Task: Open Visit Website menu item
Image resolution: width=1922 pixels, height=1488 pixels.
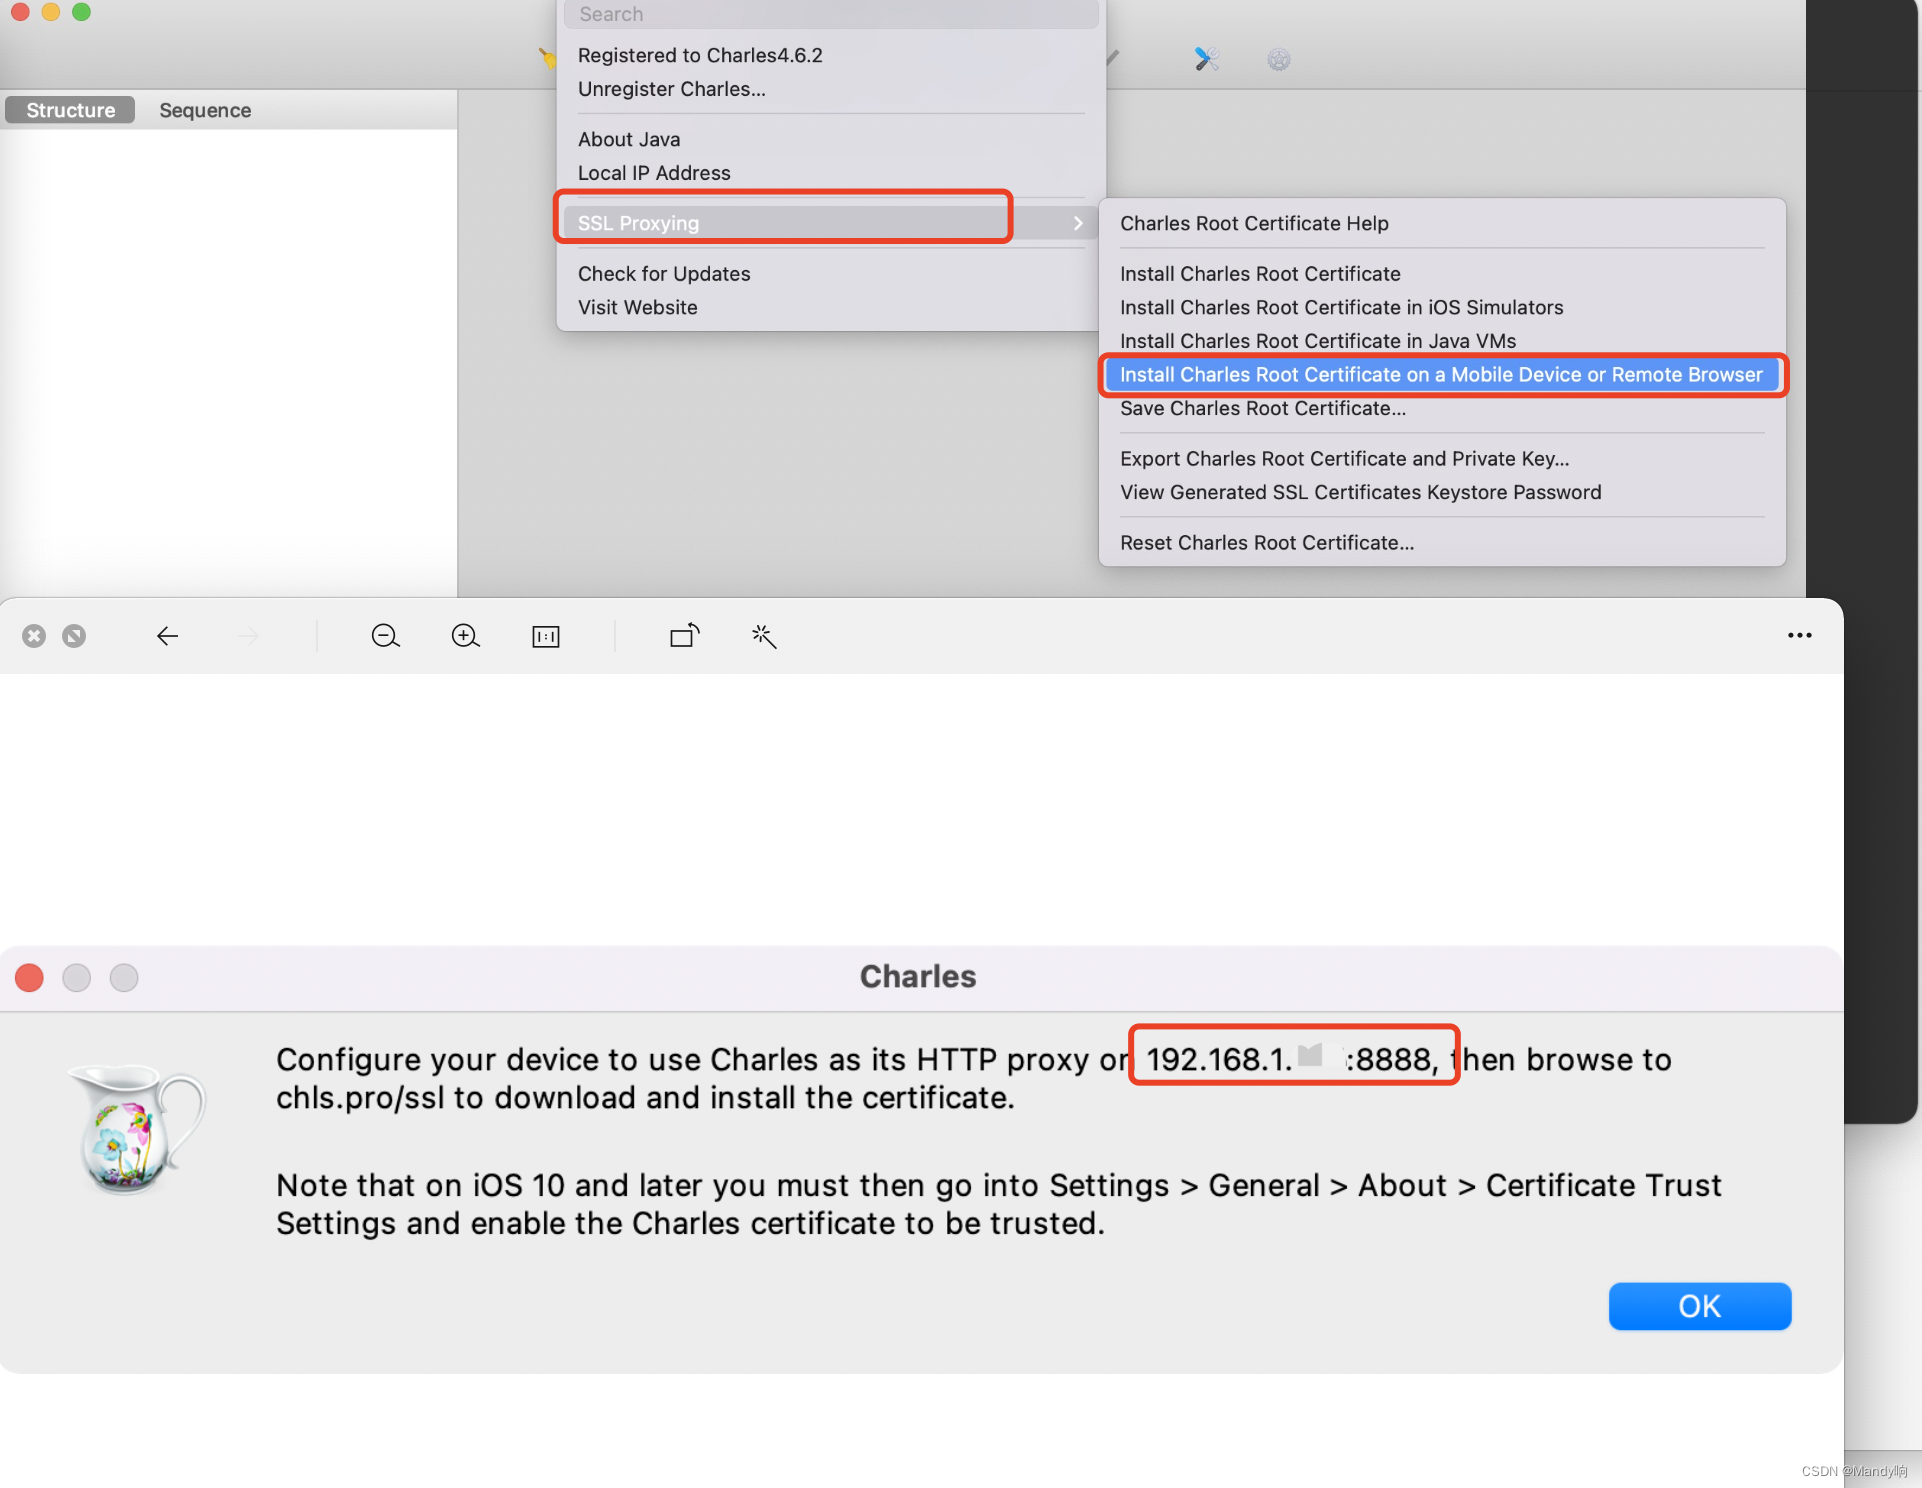Action: tap(831, 308)
